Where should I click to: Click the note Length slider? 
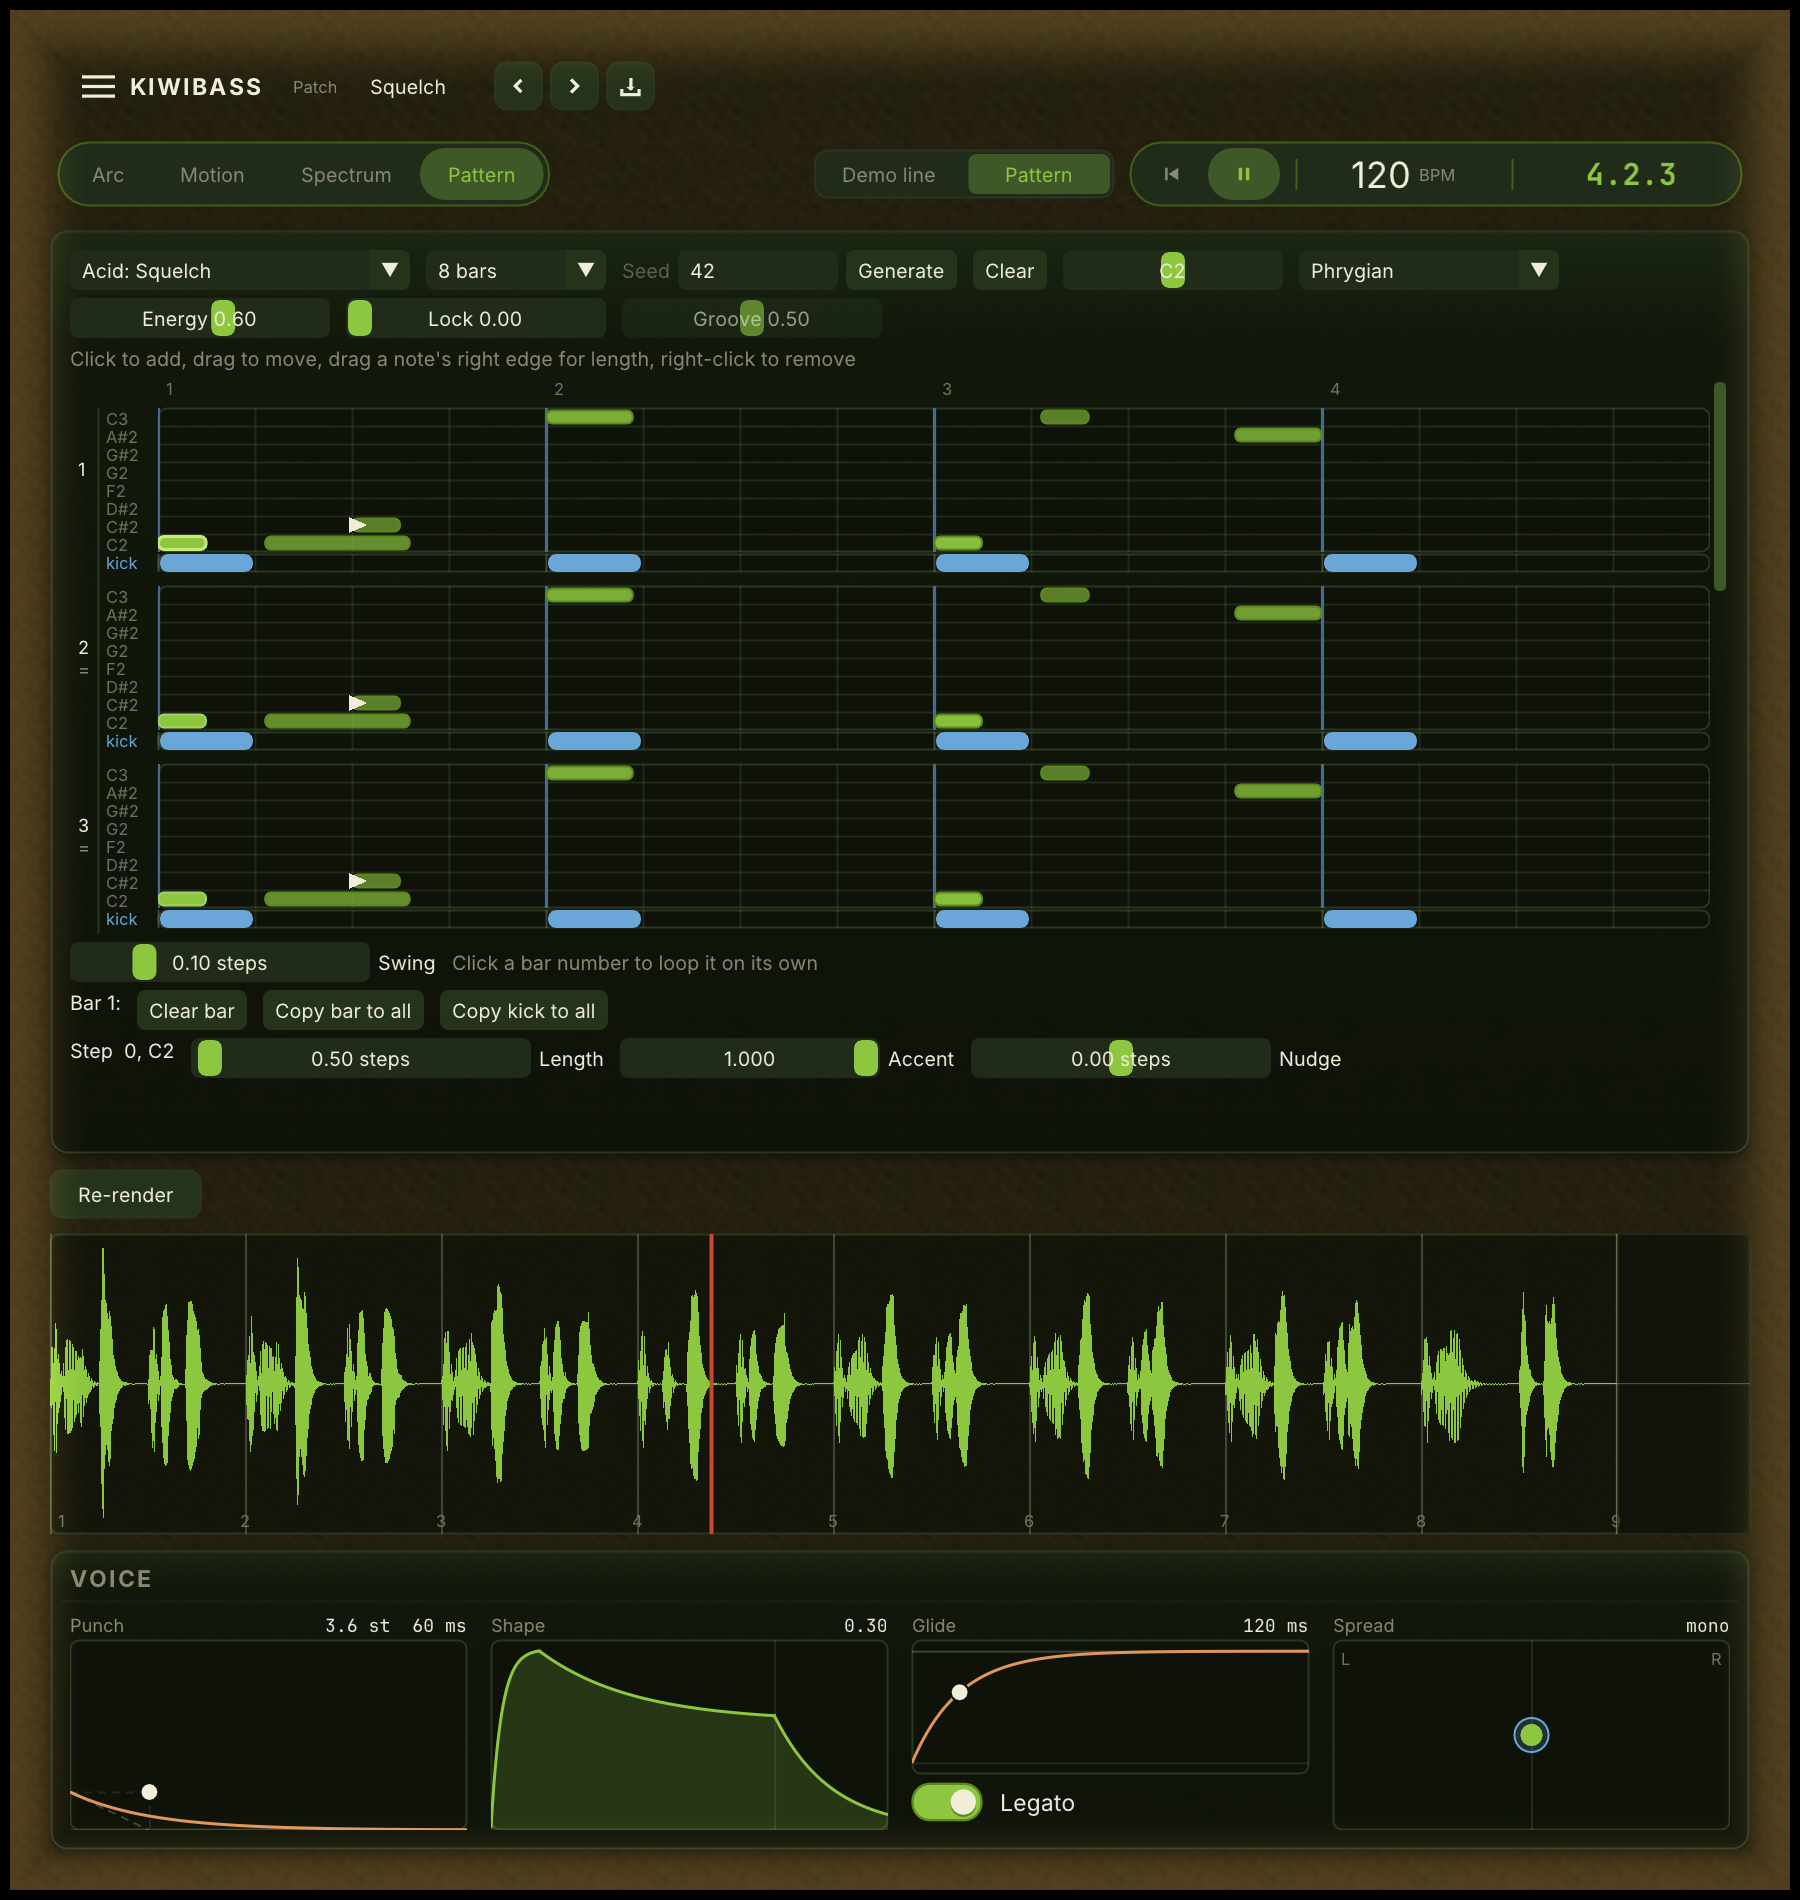(x=360, y=1058)
